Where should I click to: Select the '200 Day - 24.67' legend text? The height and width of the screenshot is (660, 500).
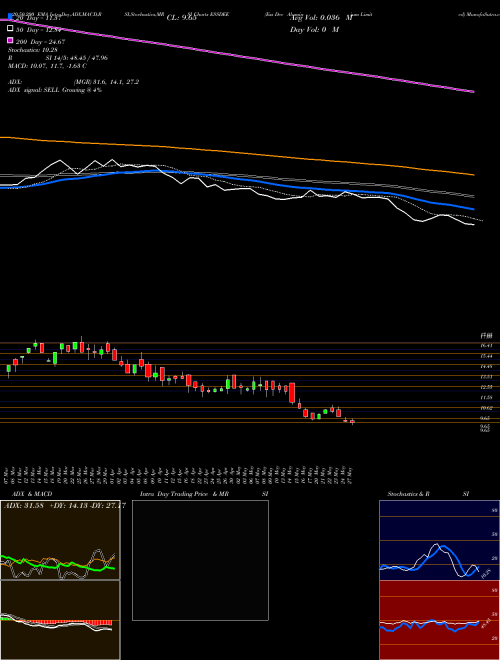[40, 41]
